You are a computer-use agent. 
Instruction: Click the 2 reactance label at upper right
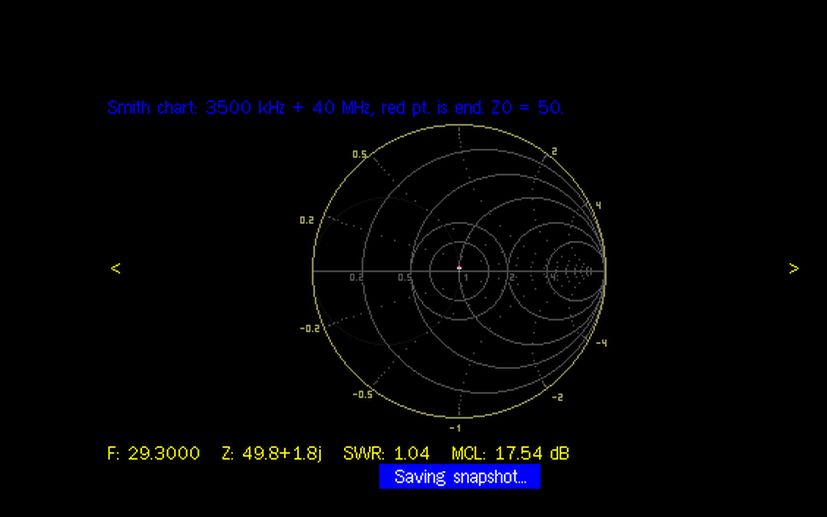click(x=555, y=152)
